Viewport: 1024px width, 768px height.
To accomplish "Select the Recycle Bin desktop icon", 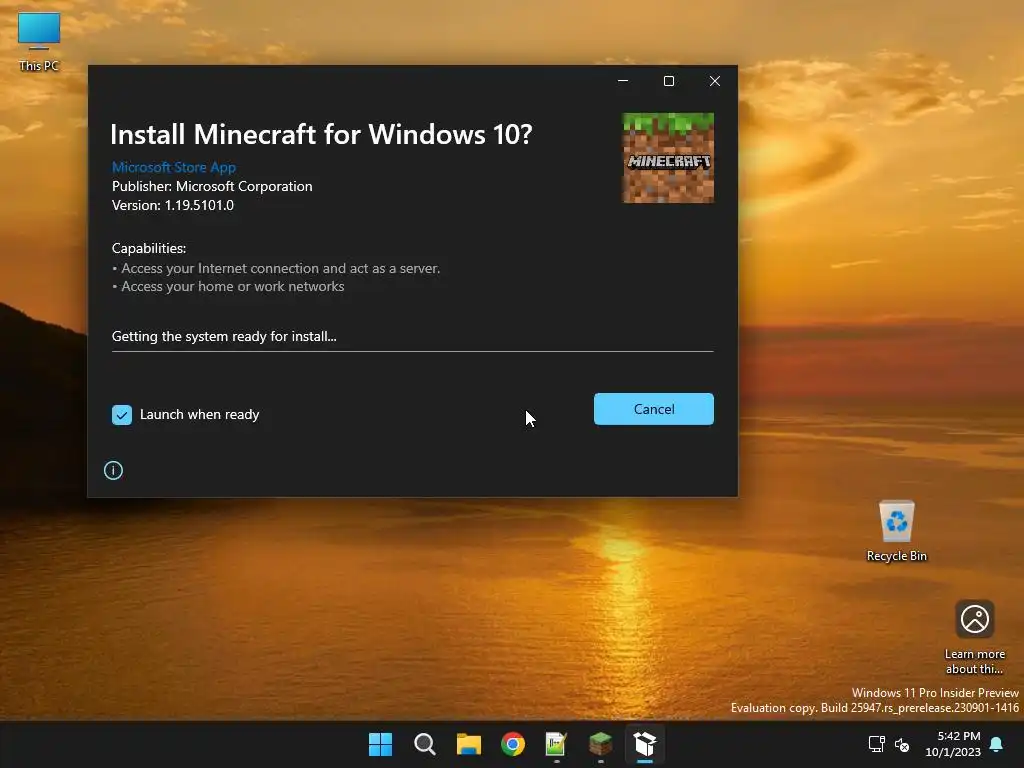I will (x=897, y=531).
